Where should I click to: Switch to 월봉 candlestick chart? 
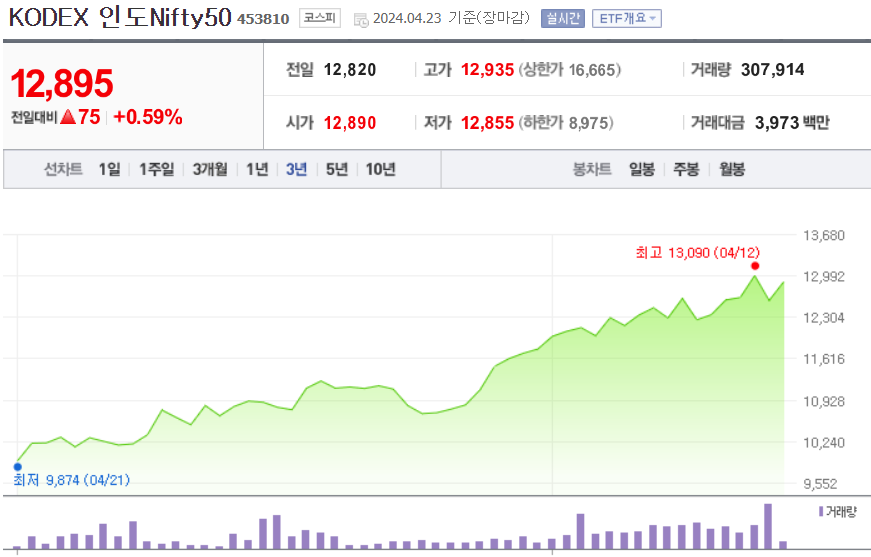(x=732, y=169)
